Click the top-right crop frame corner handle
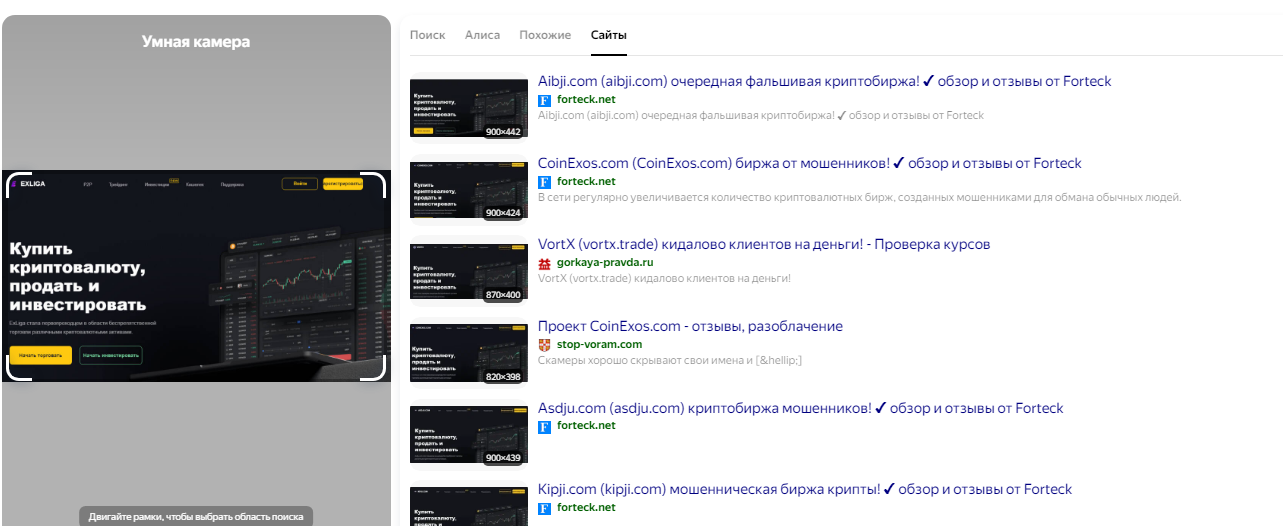 click(x=375, y=183)
